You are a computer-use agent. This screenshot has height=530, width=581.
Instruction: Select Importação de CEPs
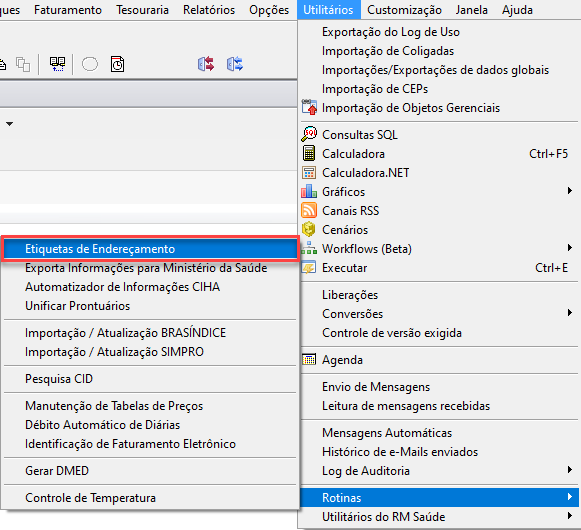tap(439, 89)
